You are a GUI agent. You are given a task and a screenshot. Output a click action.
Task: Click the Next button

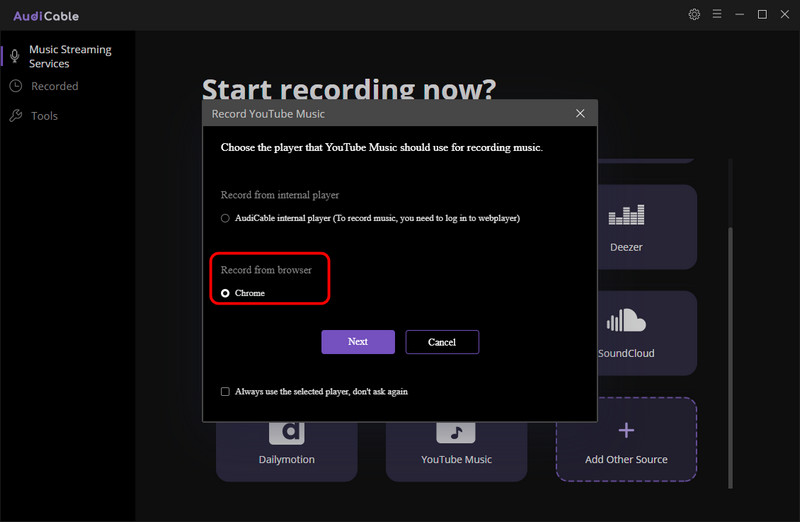358,341
